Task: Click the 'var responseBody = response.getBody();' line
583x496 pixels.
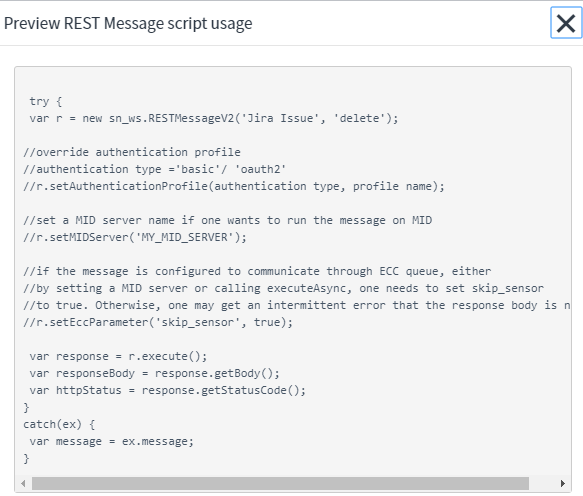Action: pos(154,373)
